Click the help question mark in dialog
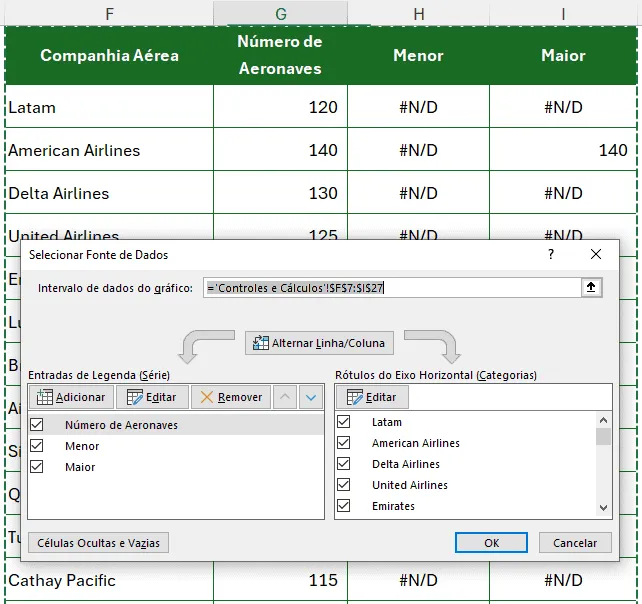Image resolution: width=642 pixels, height=604 pixels. (x=551, y=254)
